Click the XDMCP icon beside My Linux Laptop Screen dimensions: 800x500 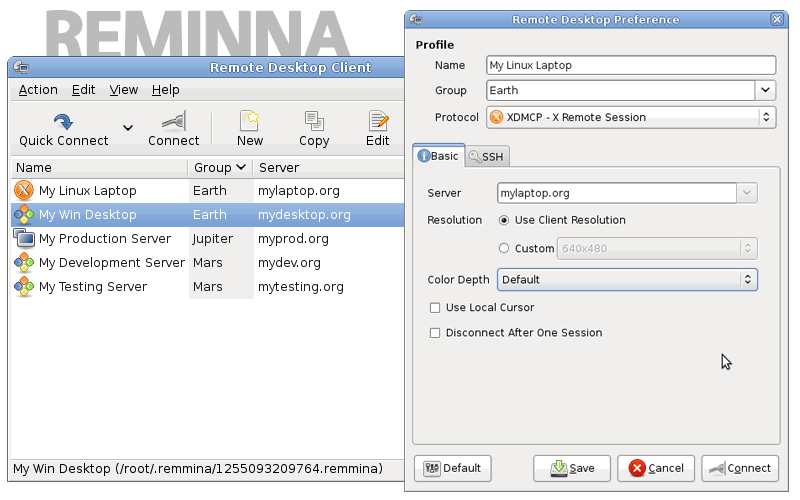click(x=24, y=190)
